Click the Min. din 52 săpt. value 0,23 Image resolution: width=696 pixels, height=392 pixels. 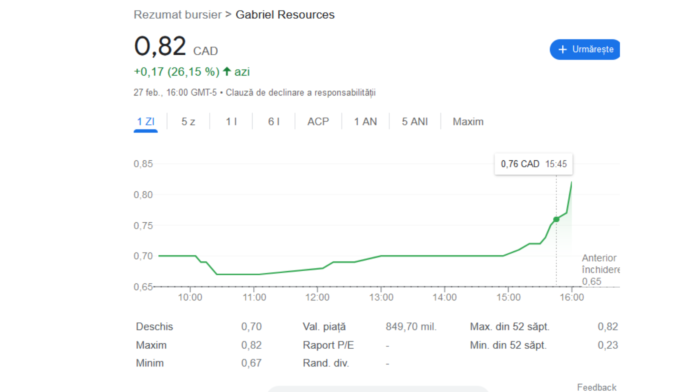tap(608, 345)
